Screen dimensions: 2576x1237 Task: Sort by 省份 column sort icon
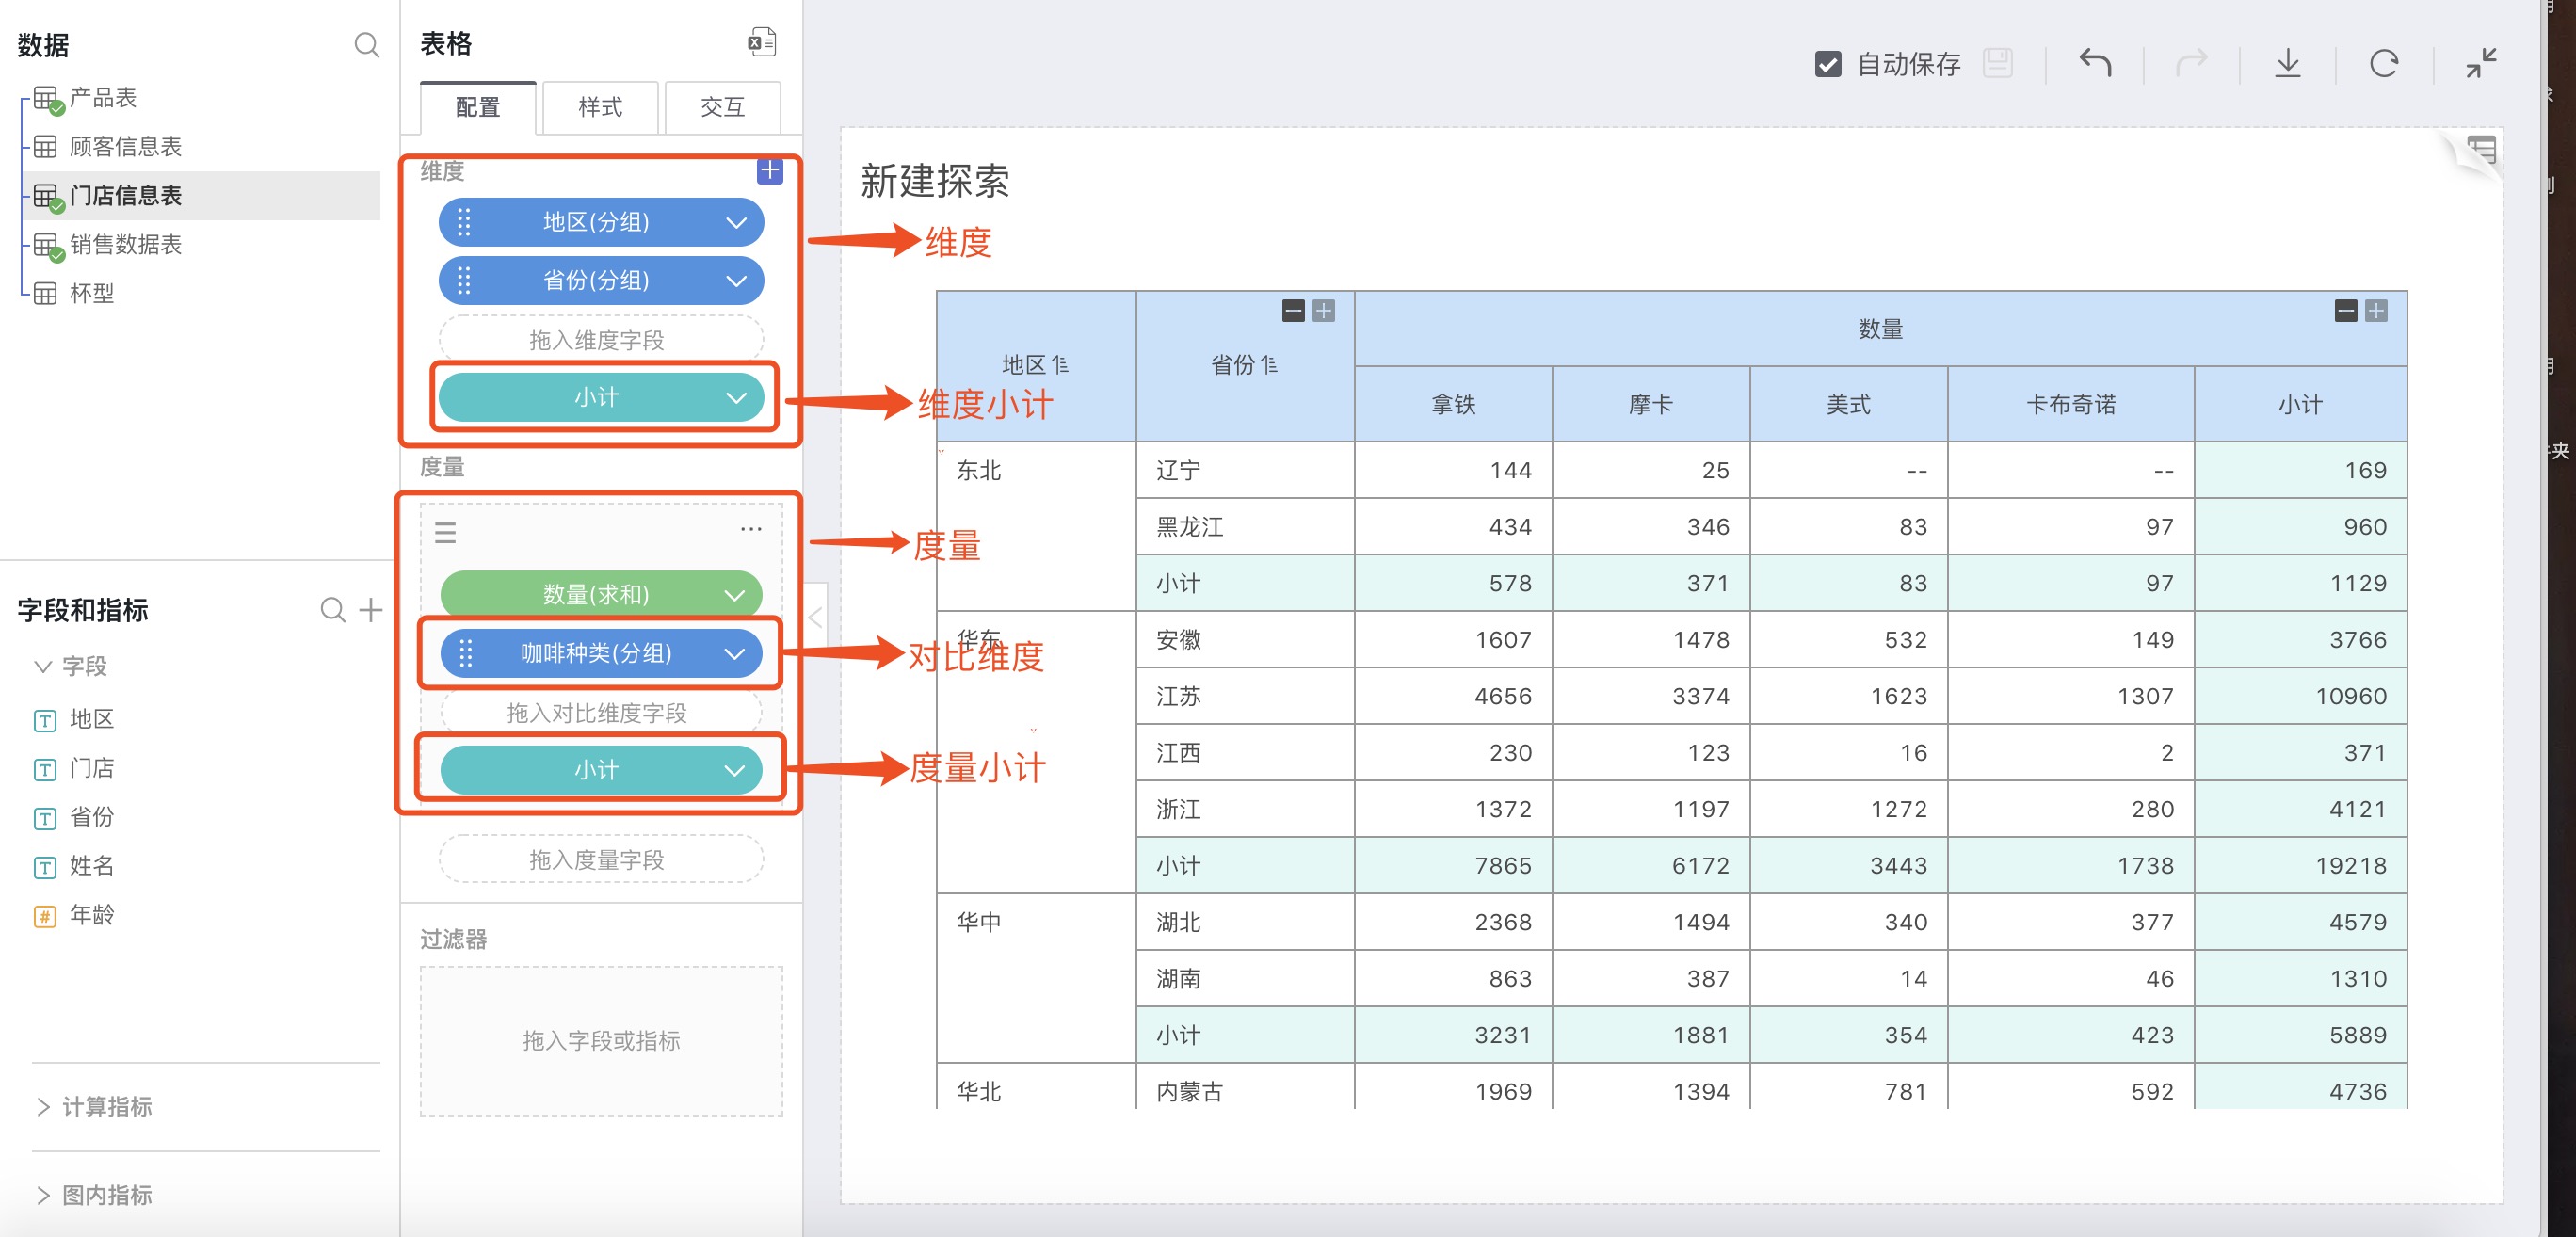(x=1269, y=365)
